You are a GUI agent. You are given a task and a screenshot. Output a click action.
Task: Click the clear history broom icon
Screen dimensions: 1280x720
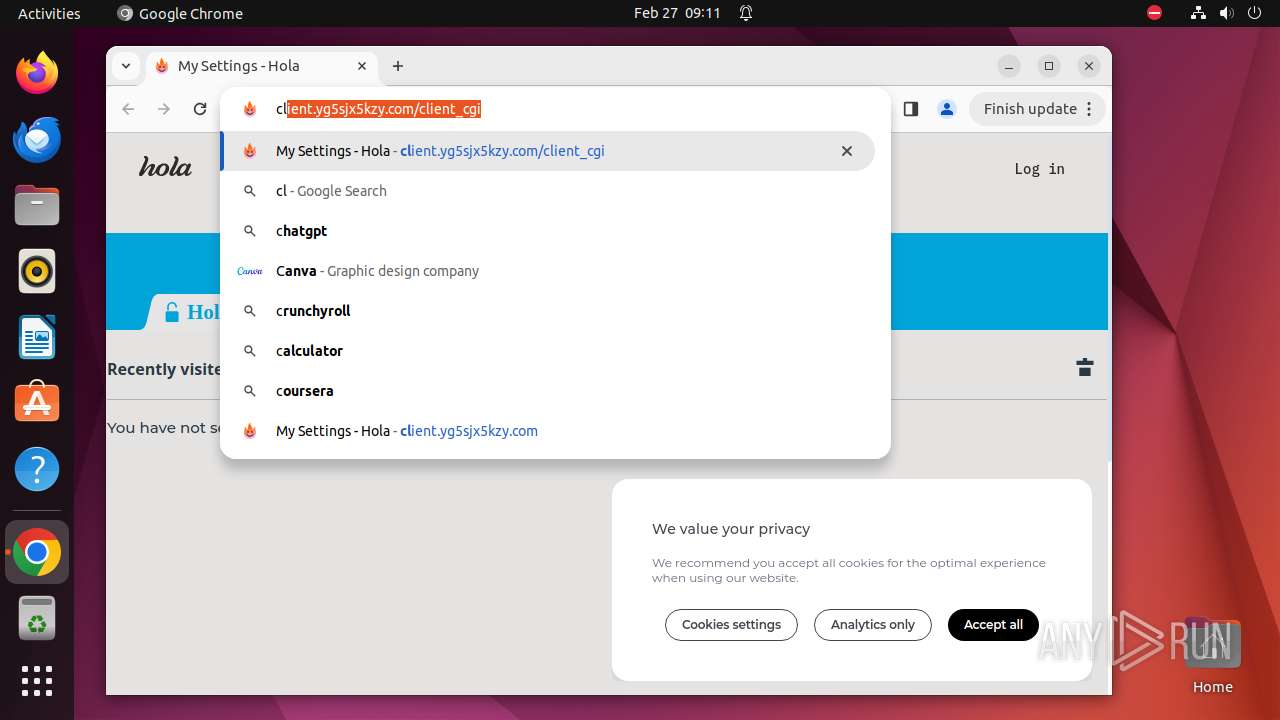click(x=1085, y=367)
